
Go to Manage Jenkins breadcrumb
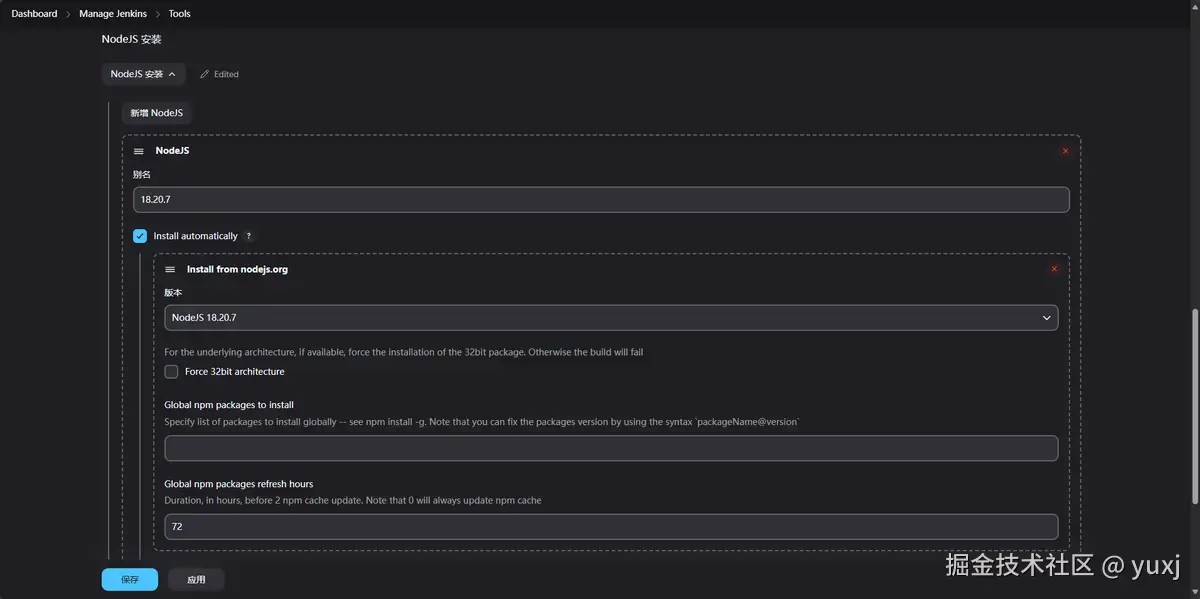[x=113, y=14]
